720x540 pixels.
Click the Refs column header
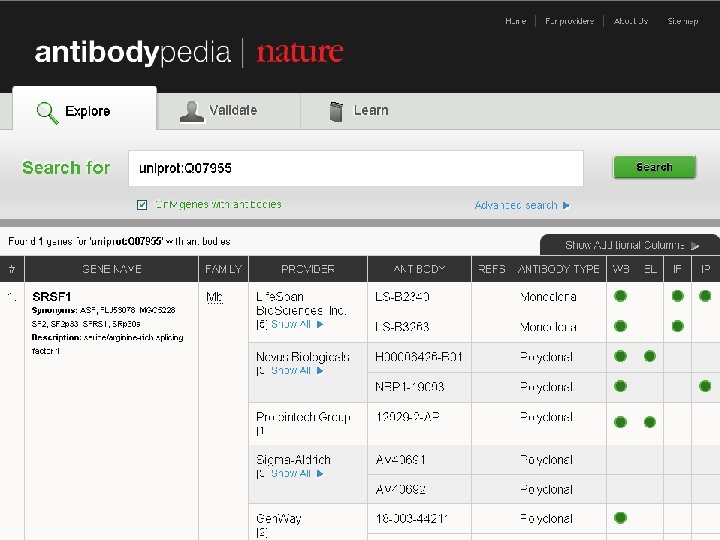tap(491, 269)
